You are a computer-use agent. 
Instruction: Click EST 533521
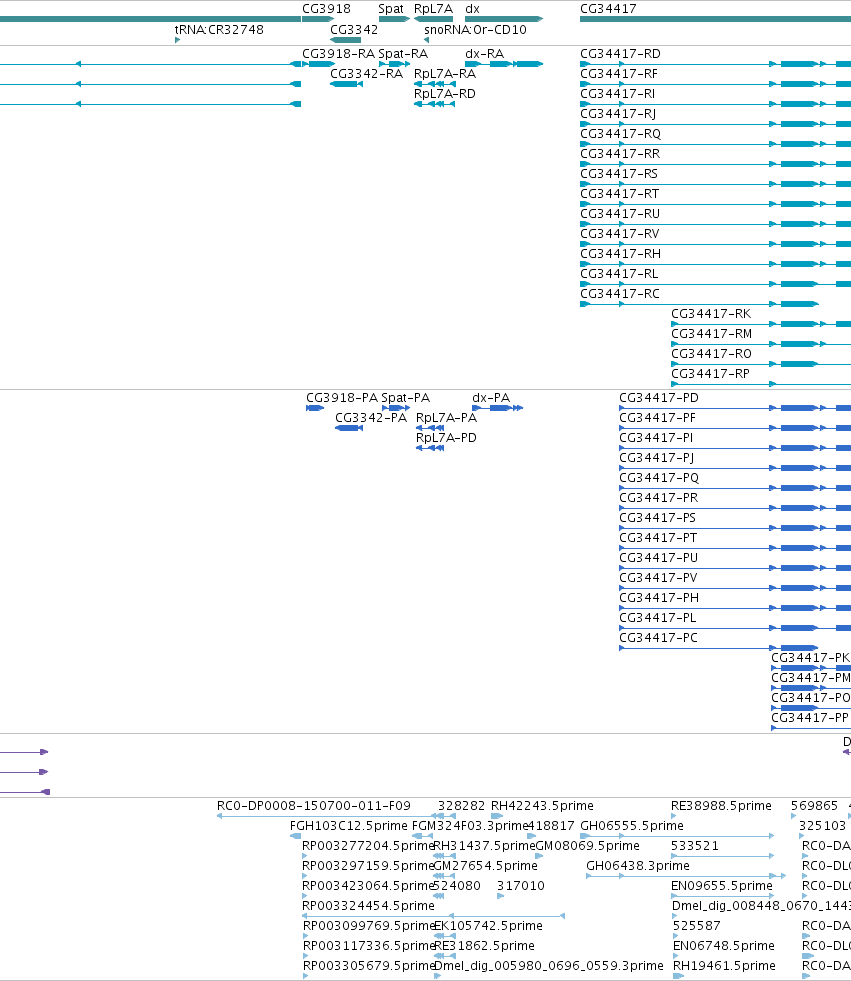tap(695, 846)
